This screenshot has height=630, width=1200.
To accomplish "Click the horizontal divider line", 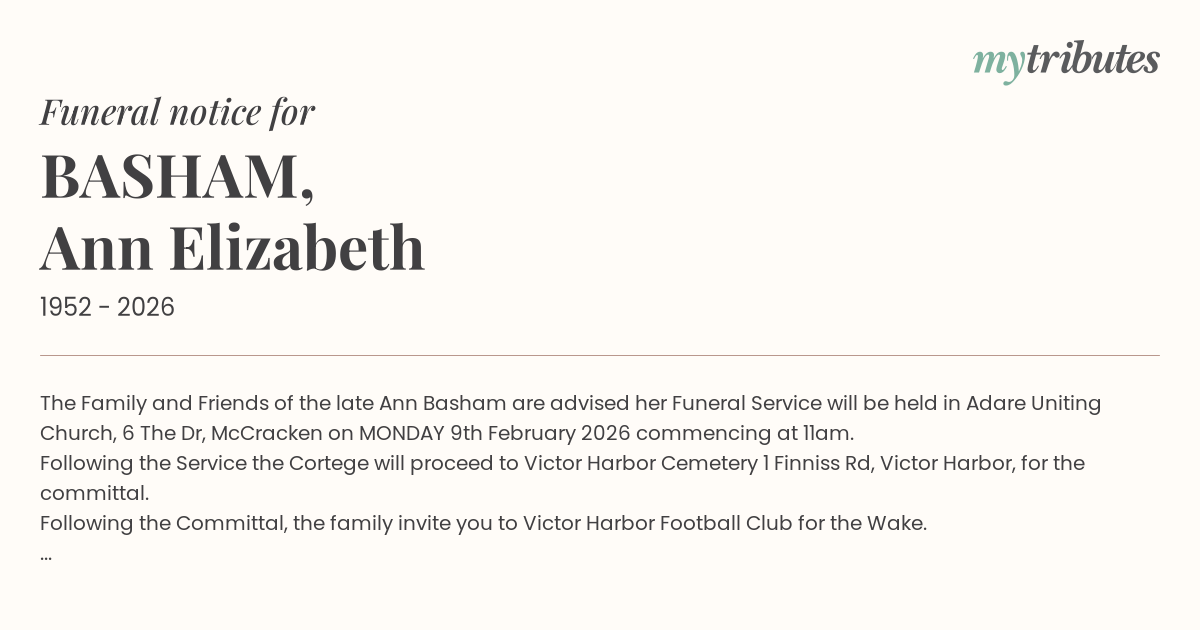I will pyautogui.click(x=600, y=355).
